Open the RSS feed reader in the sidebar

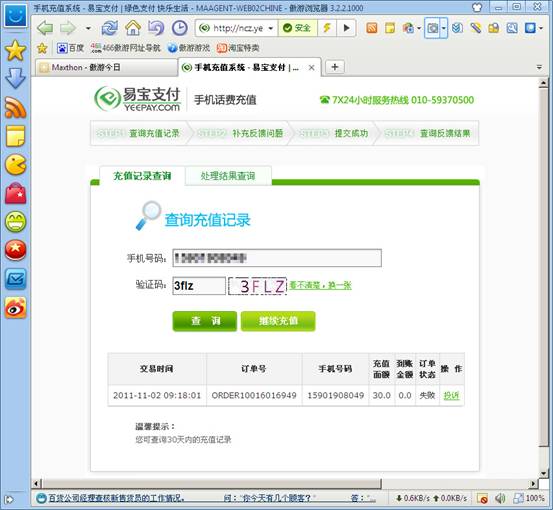[x=15, y=107]
